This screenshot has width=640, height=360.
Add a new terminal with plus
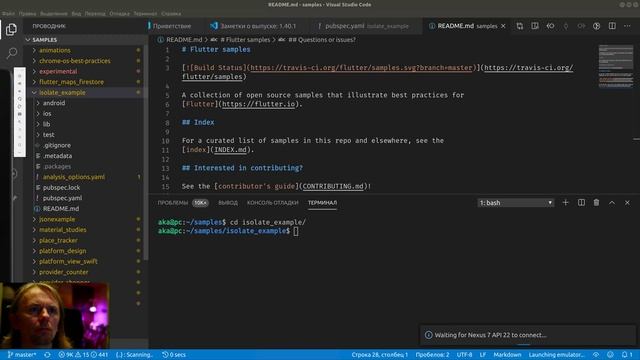click(x=565, y=202)
